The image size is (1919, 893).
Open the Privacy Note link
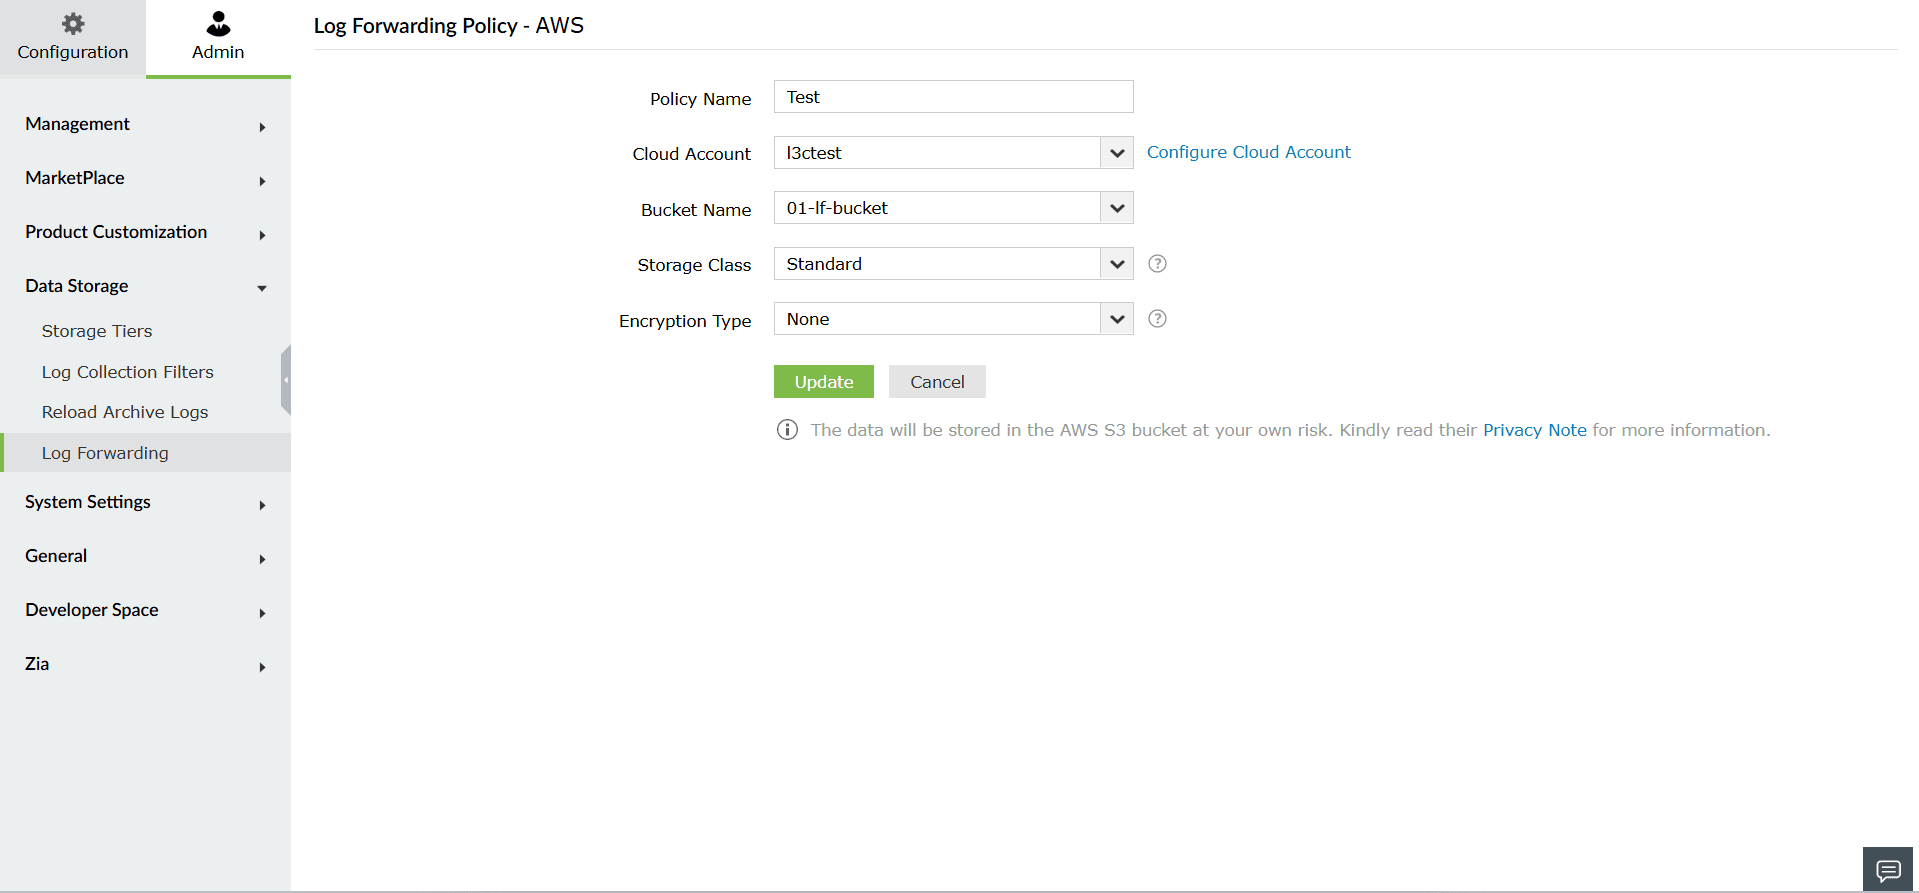tap(1534, 430)
